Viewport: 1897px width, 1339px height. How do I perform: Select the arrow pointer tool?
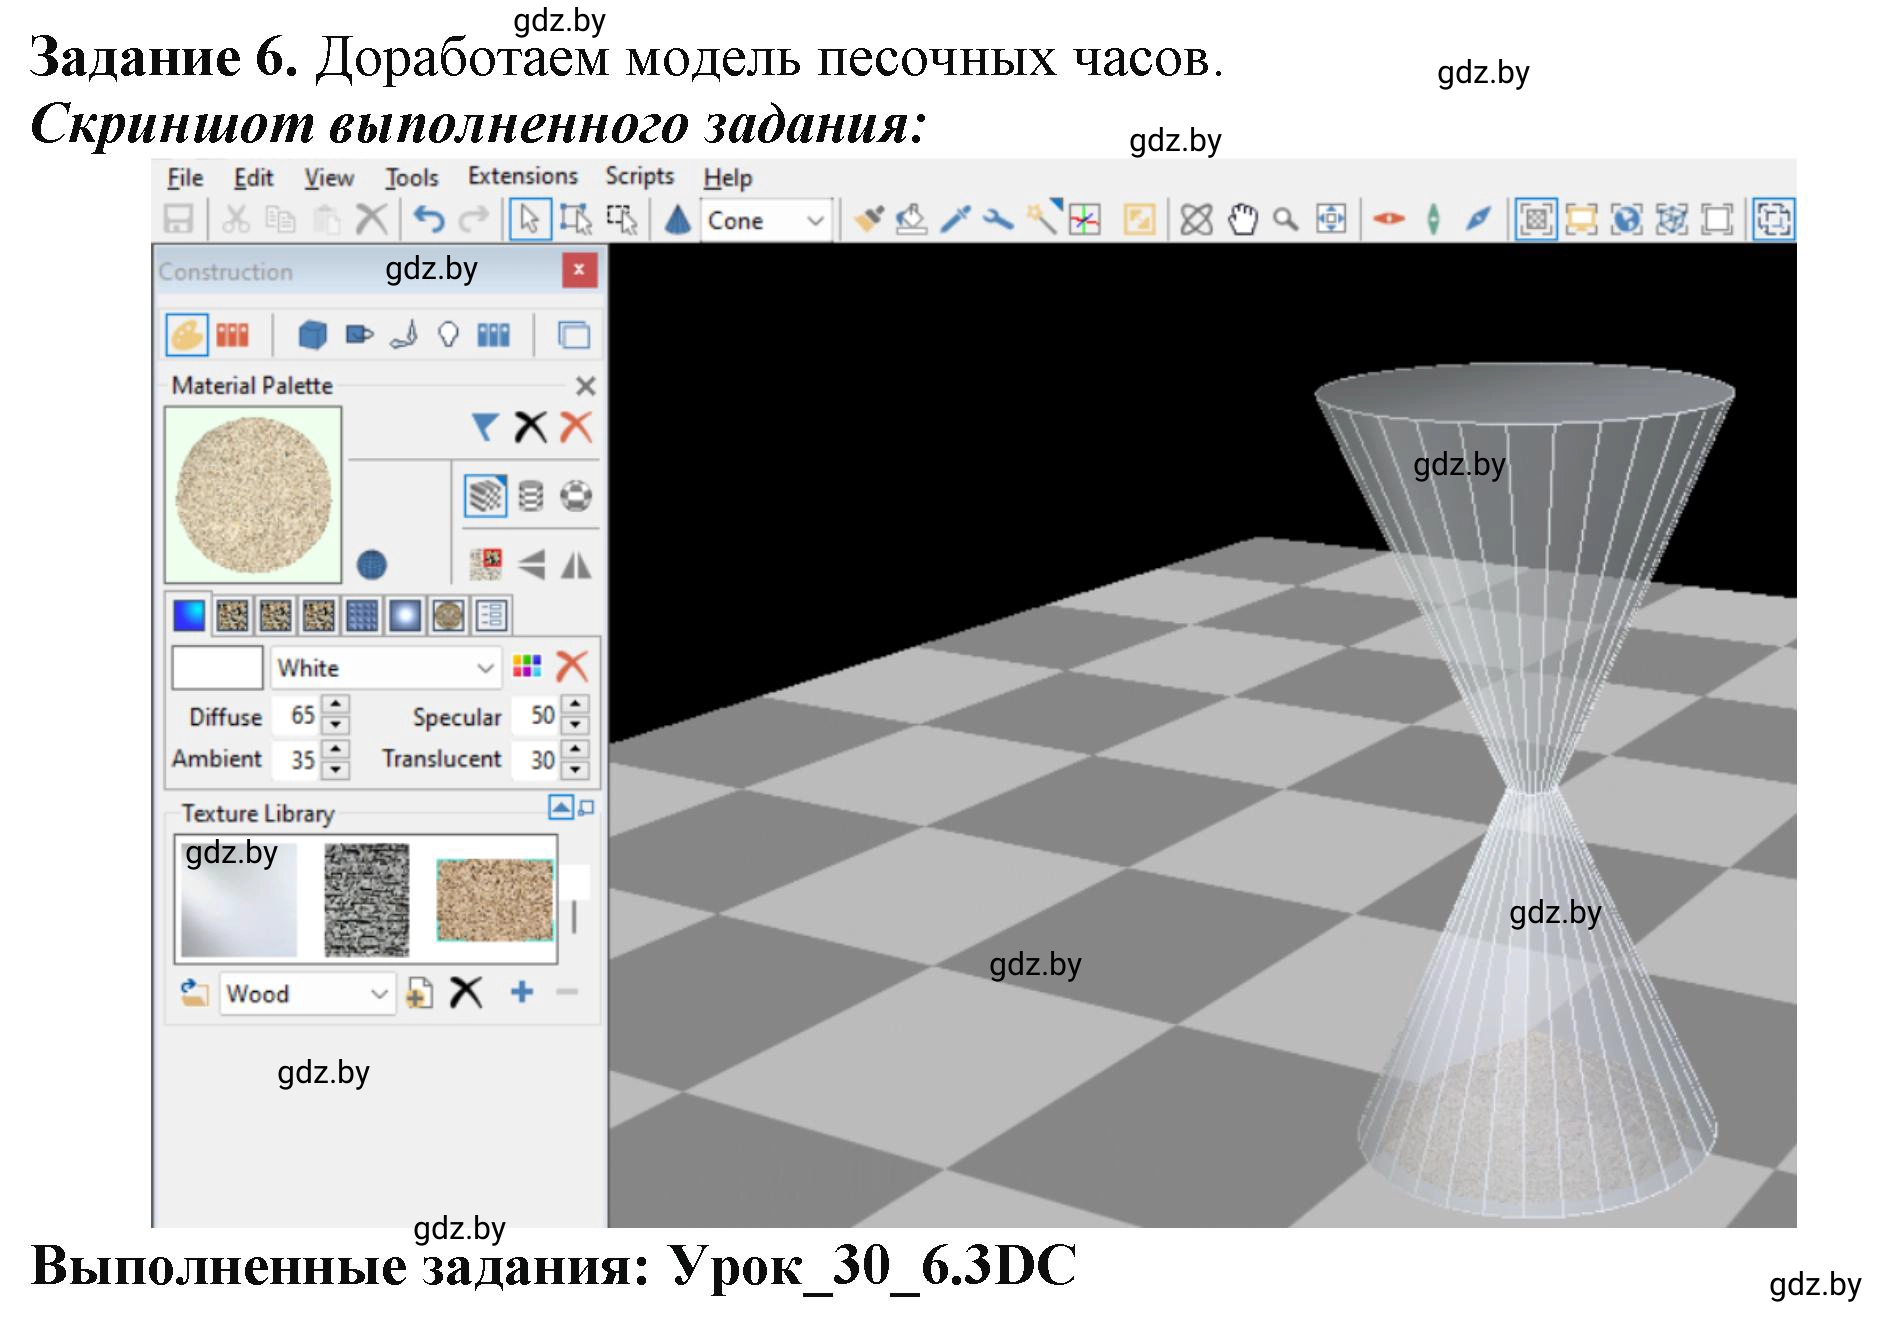(530, 219)
